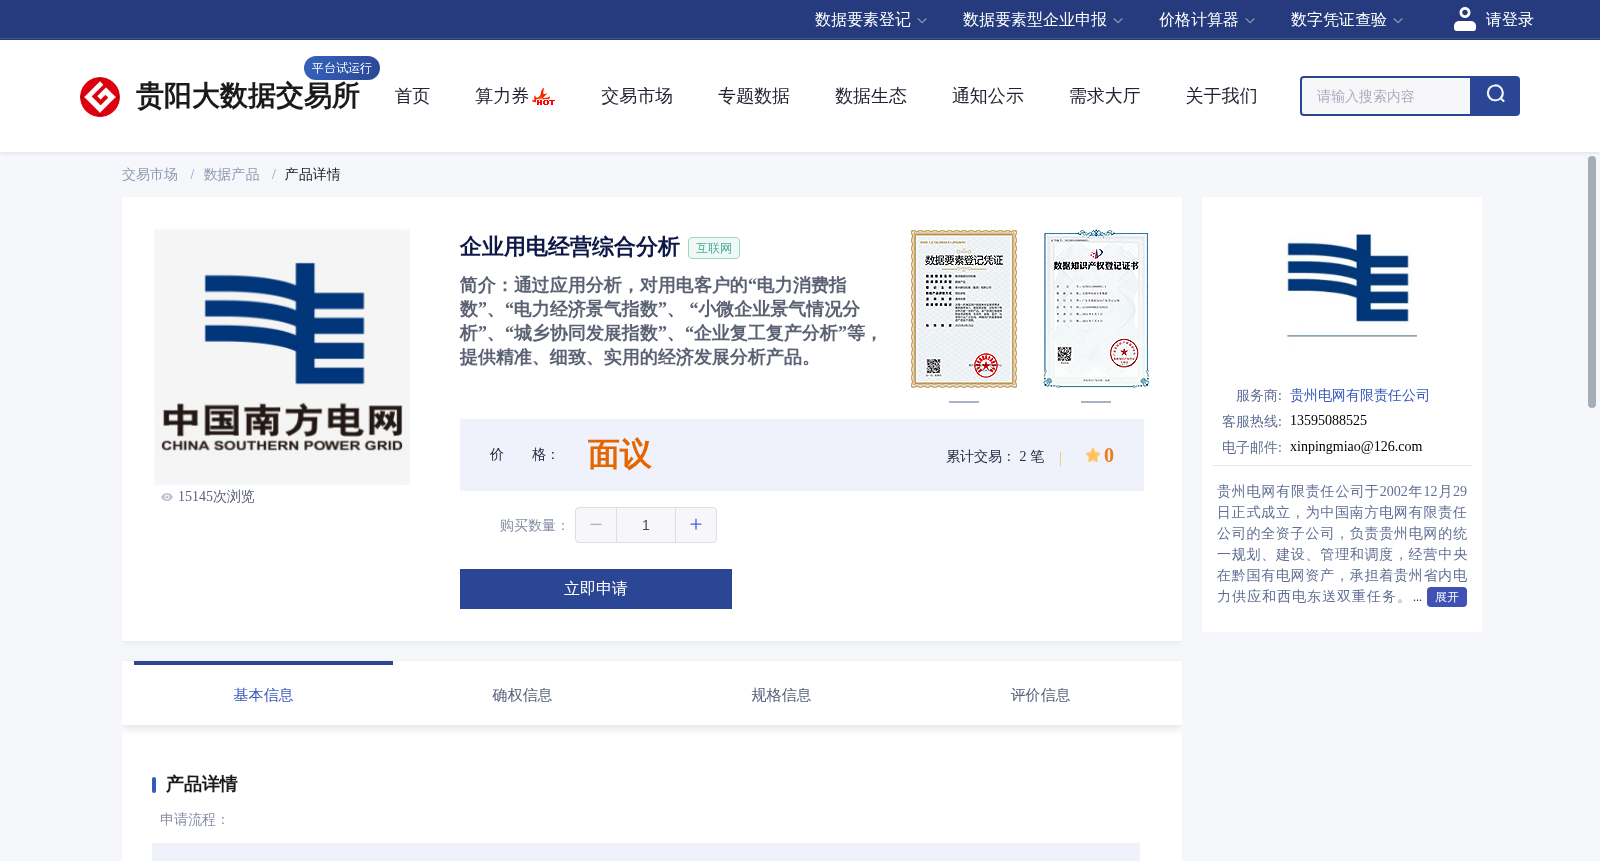Expand the 数据要素型企业申报 dropdown
The width and height of the screenshot is (1600, 861).
(x=1043, y=20)
